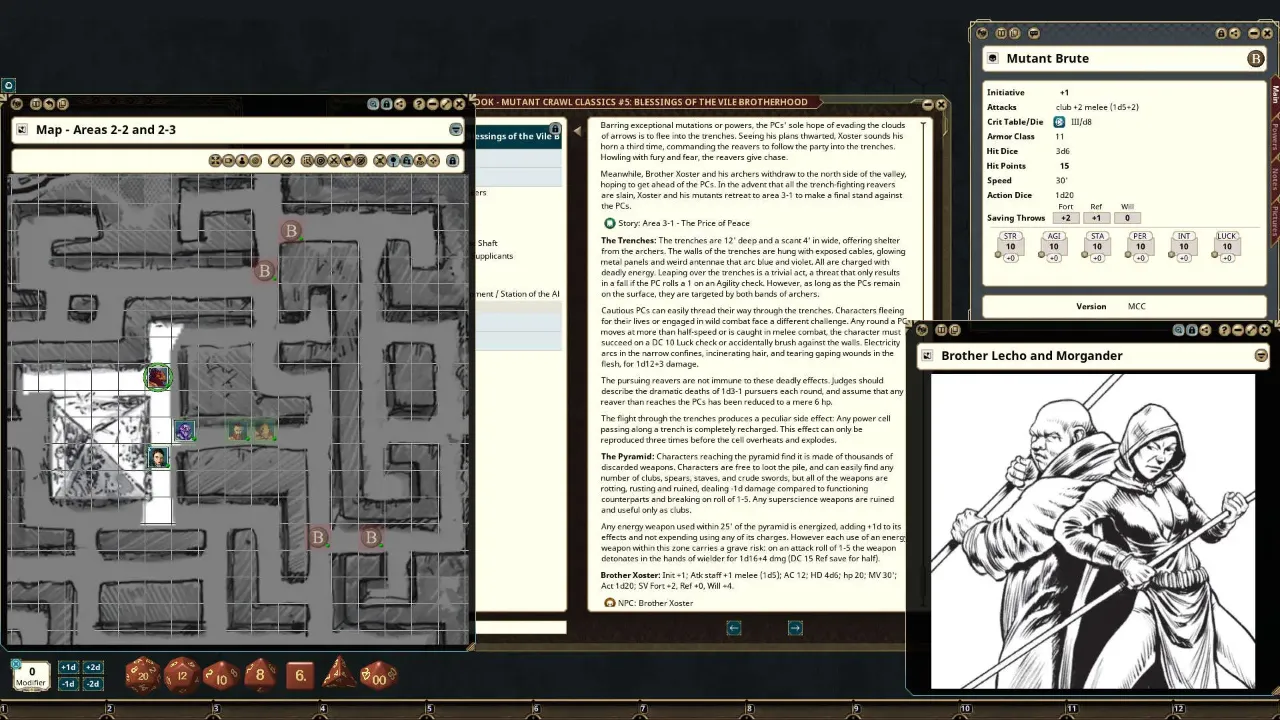The image size is (1280, 720).
Task: Select the draw pencil tool on map toolbar
Action: click(273, 161)
